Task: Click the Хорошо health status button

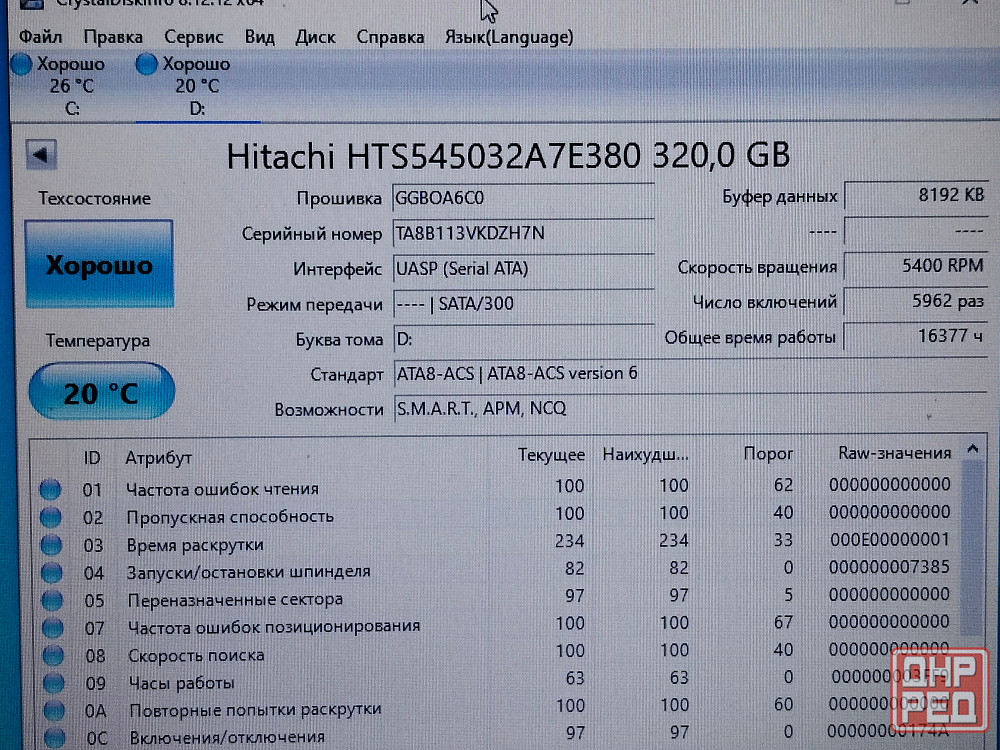Action: pos(99,265)
